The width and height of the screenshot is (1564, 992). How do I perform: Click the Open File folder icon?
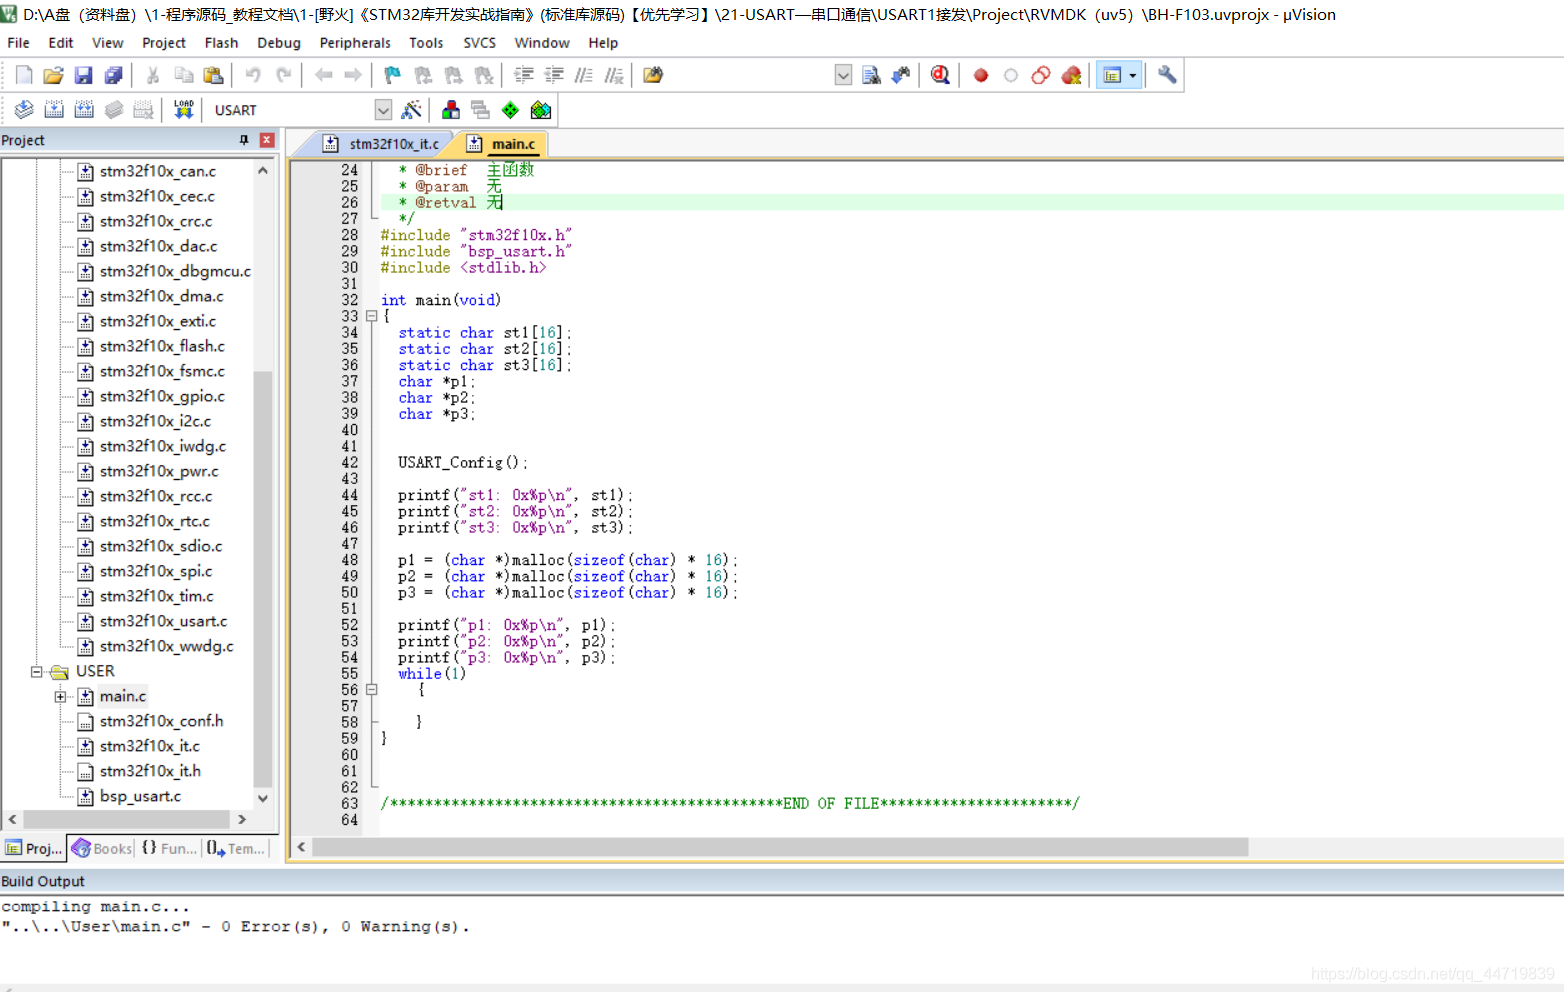(x=54, y=75)
